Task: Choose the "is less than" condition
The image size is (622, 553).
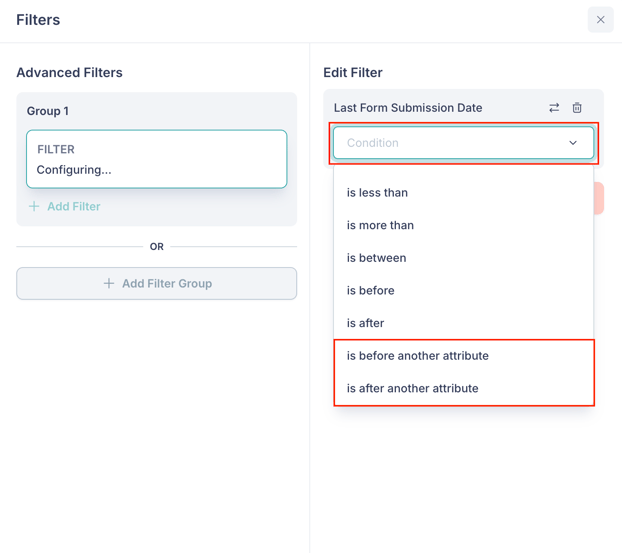Action: point(377,193)
